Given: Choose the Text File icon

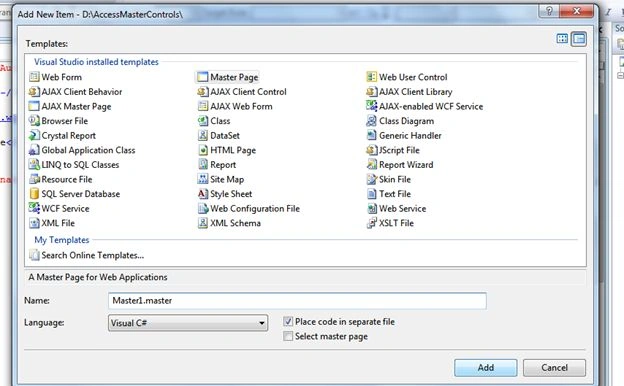Looking at the screenshot, I should [x=371, y=194].
